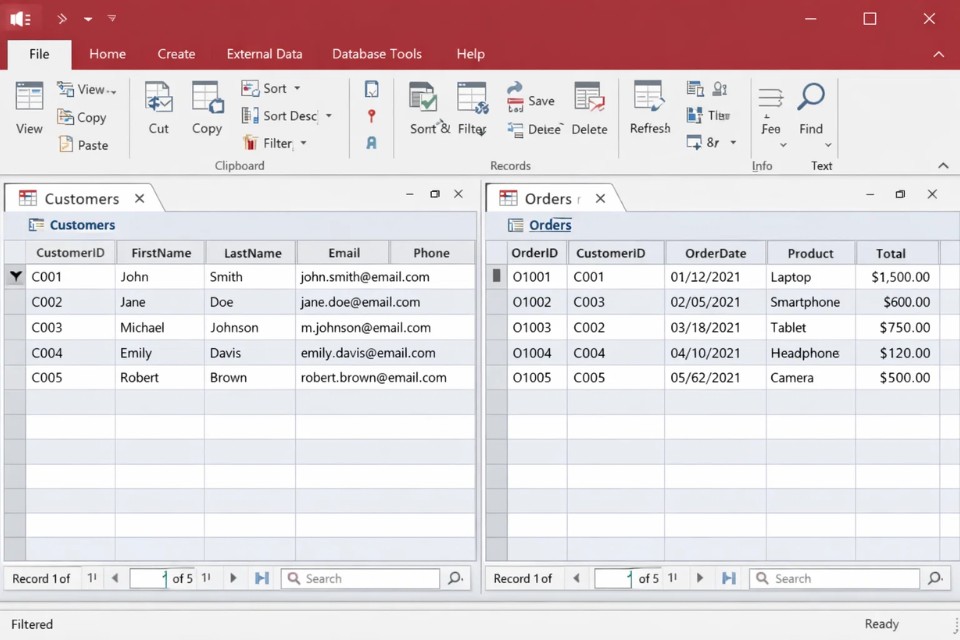Viewport: 960px width, 640px height.
Task: Click the Save record icon
Action: pos(515,101)
